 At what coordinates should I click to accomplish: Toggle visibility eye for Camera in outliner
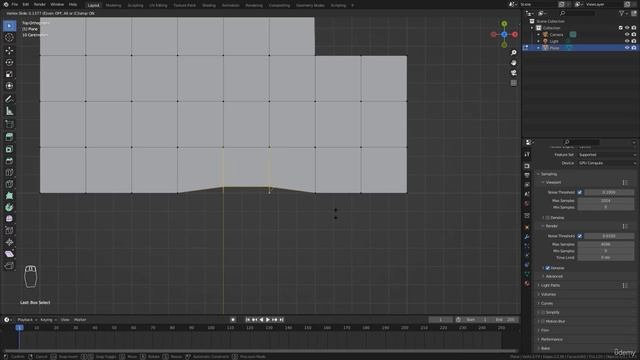(x=627, y=35)
